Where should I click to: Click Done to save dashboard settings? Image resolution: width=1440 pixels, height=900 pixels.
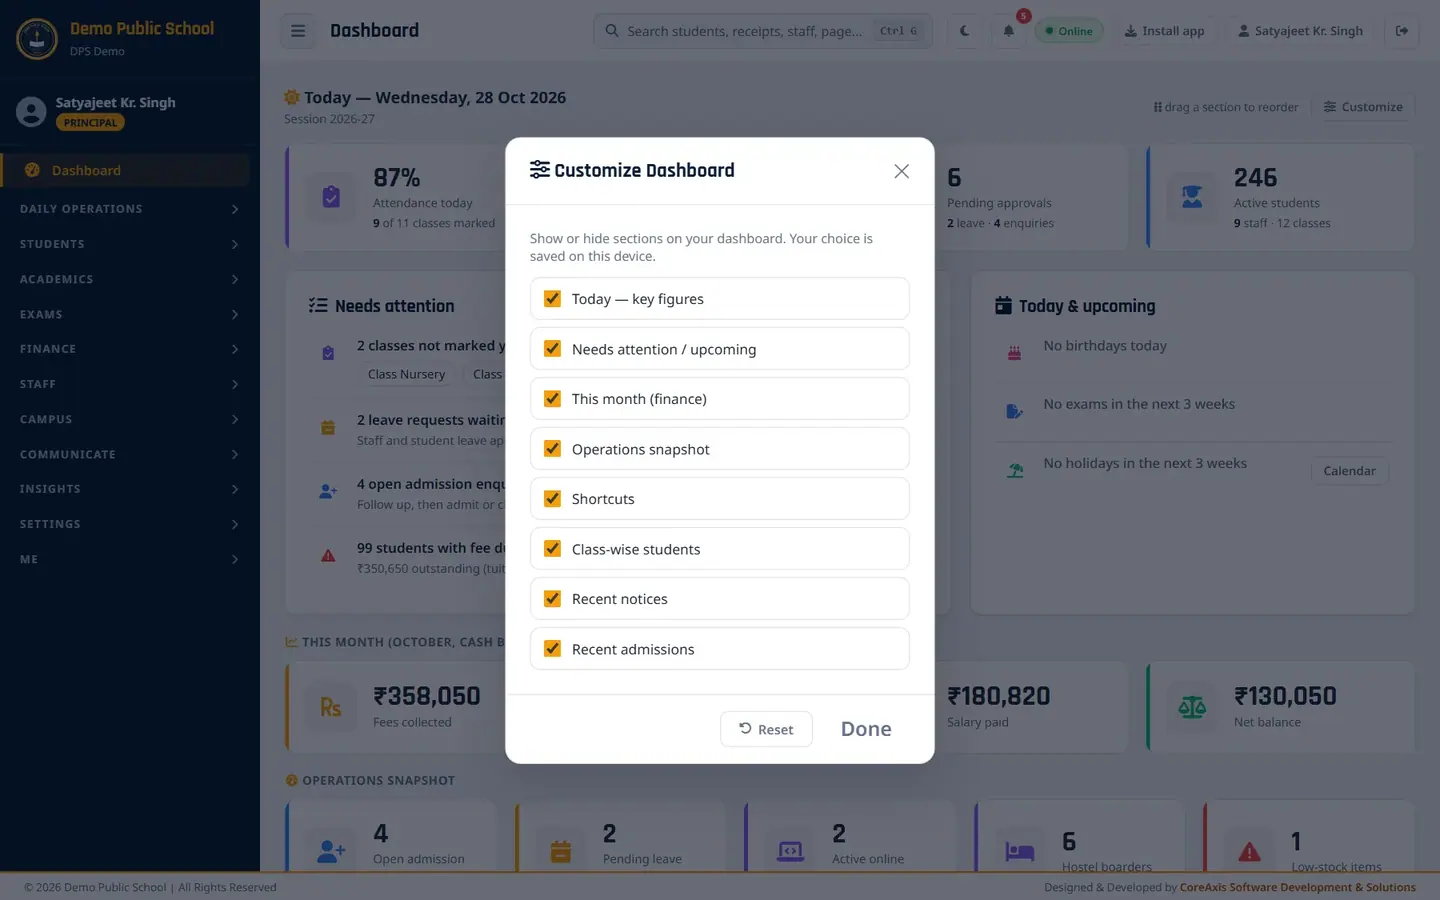click(x=866, y=729)
